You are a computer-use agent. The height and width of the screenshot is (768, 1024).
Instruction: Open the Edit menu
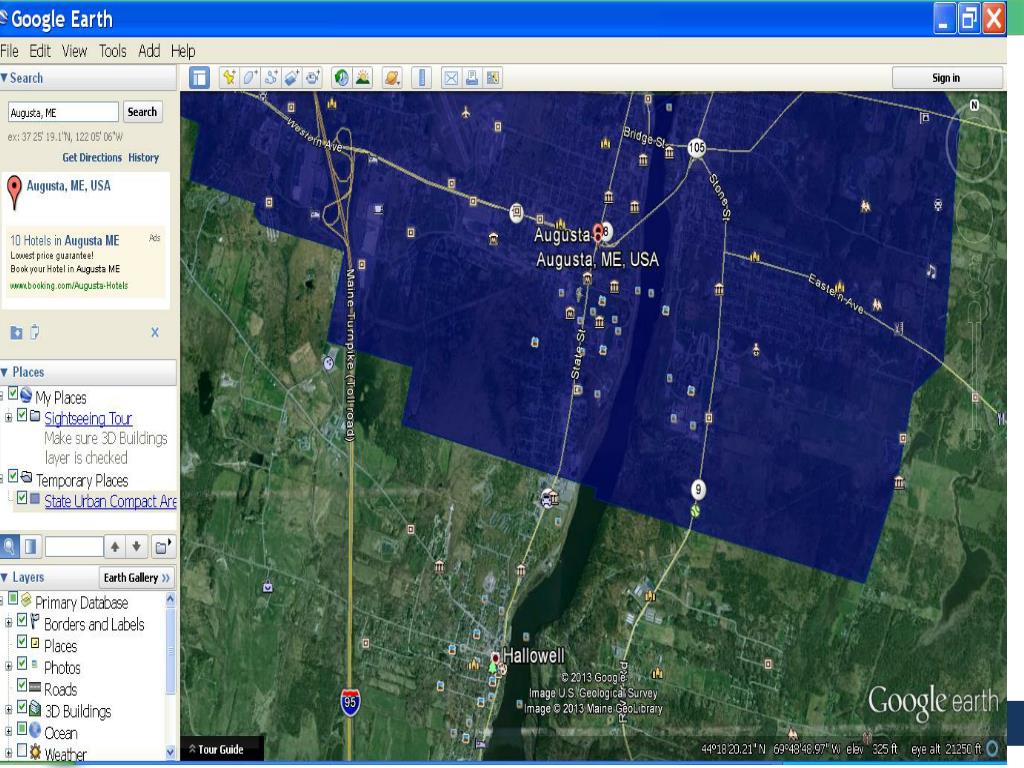tap(40, 51)
